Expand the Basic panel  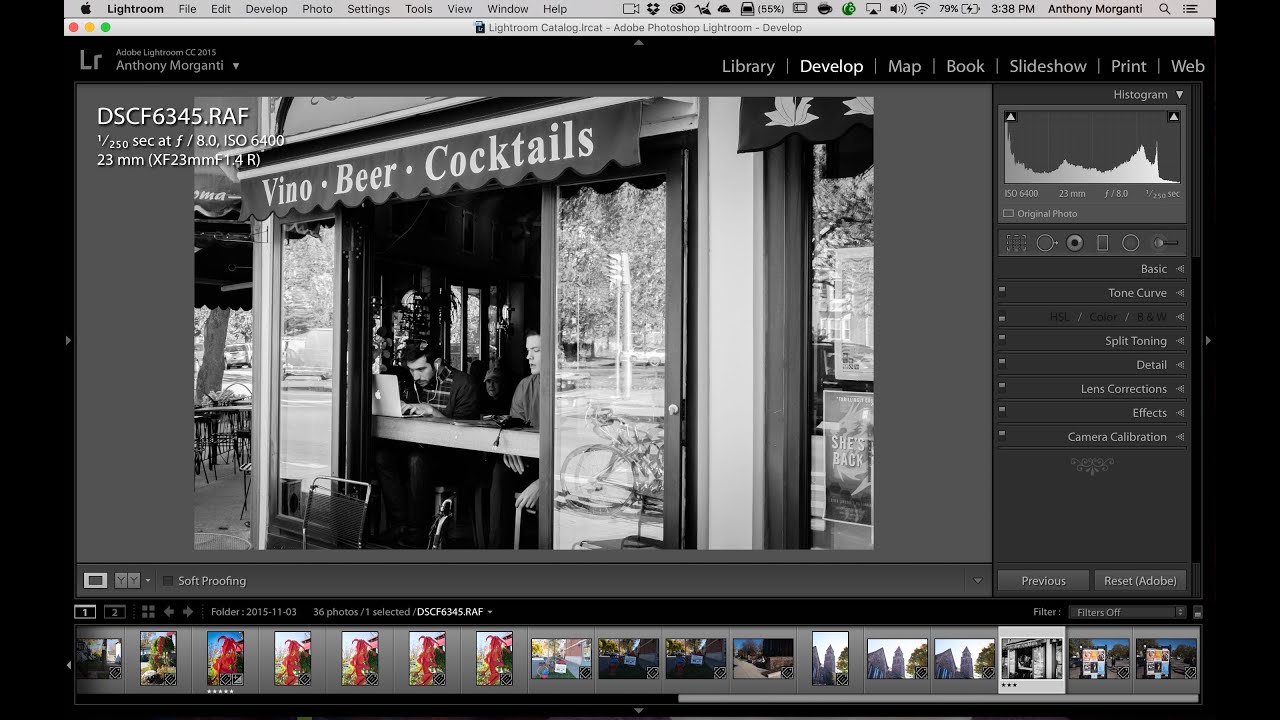coord(1180,269)
